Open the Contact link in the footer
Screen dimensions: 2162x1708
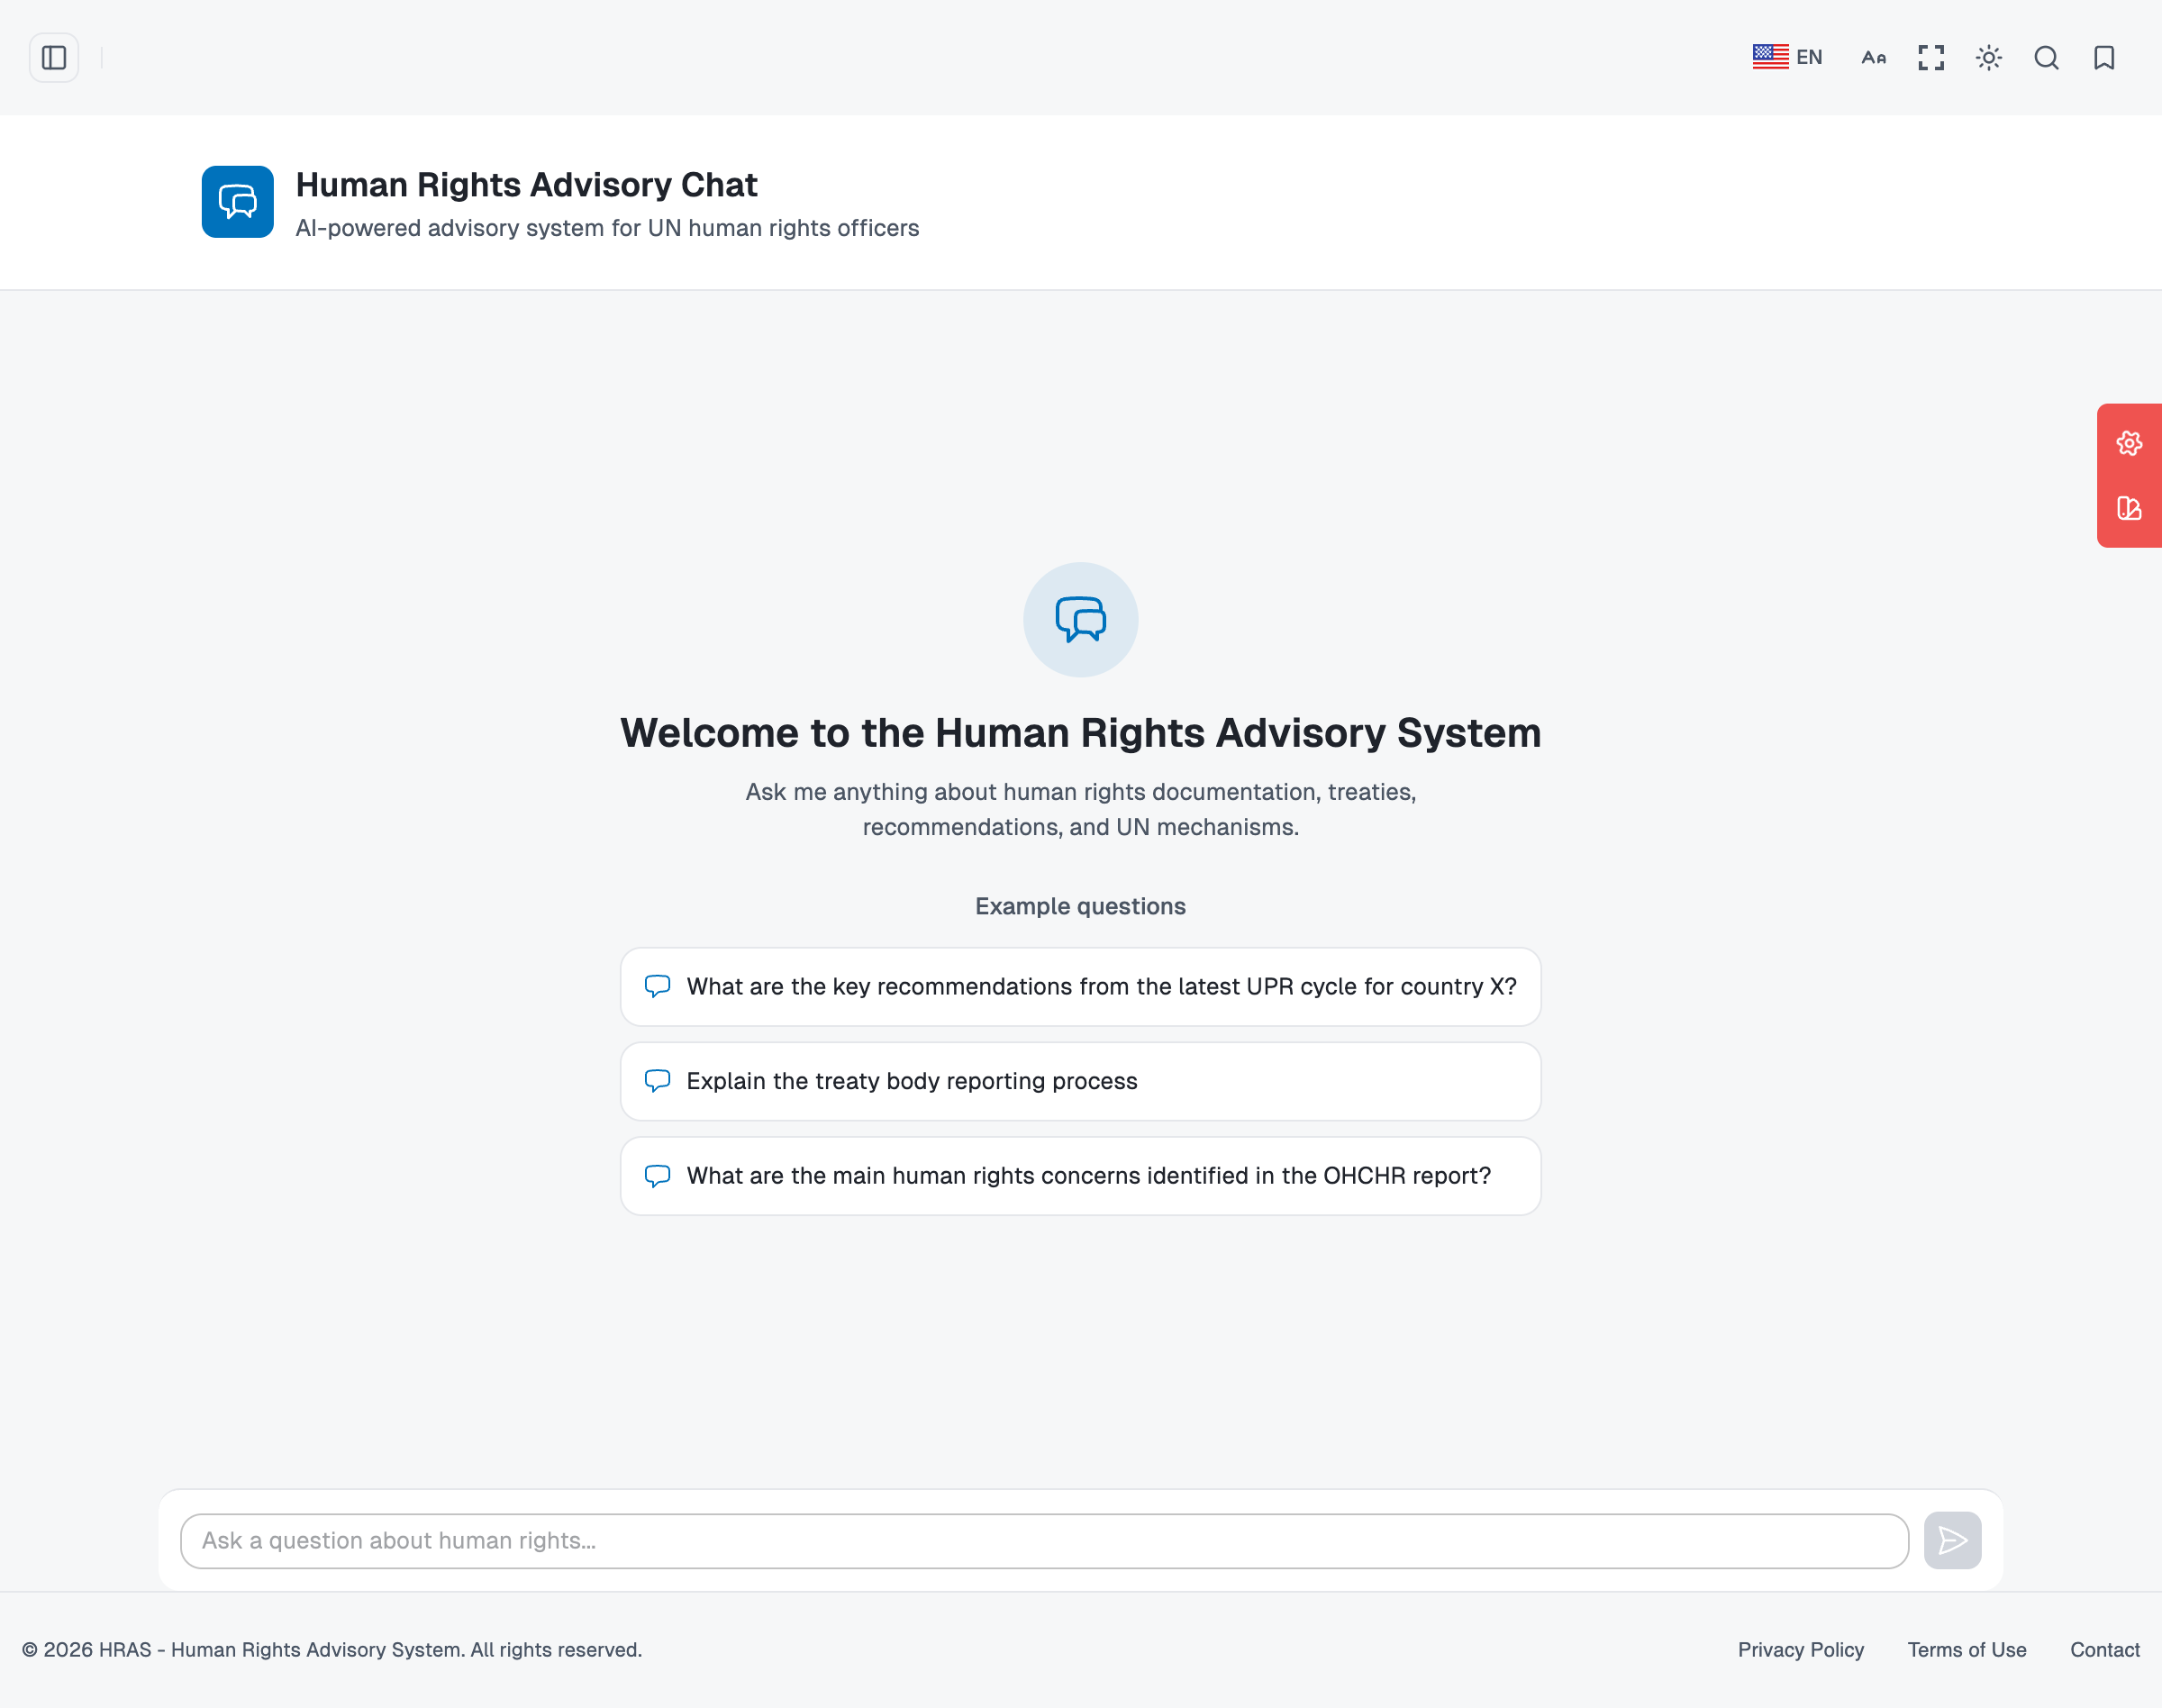(x=2104, y=1650)
